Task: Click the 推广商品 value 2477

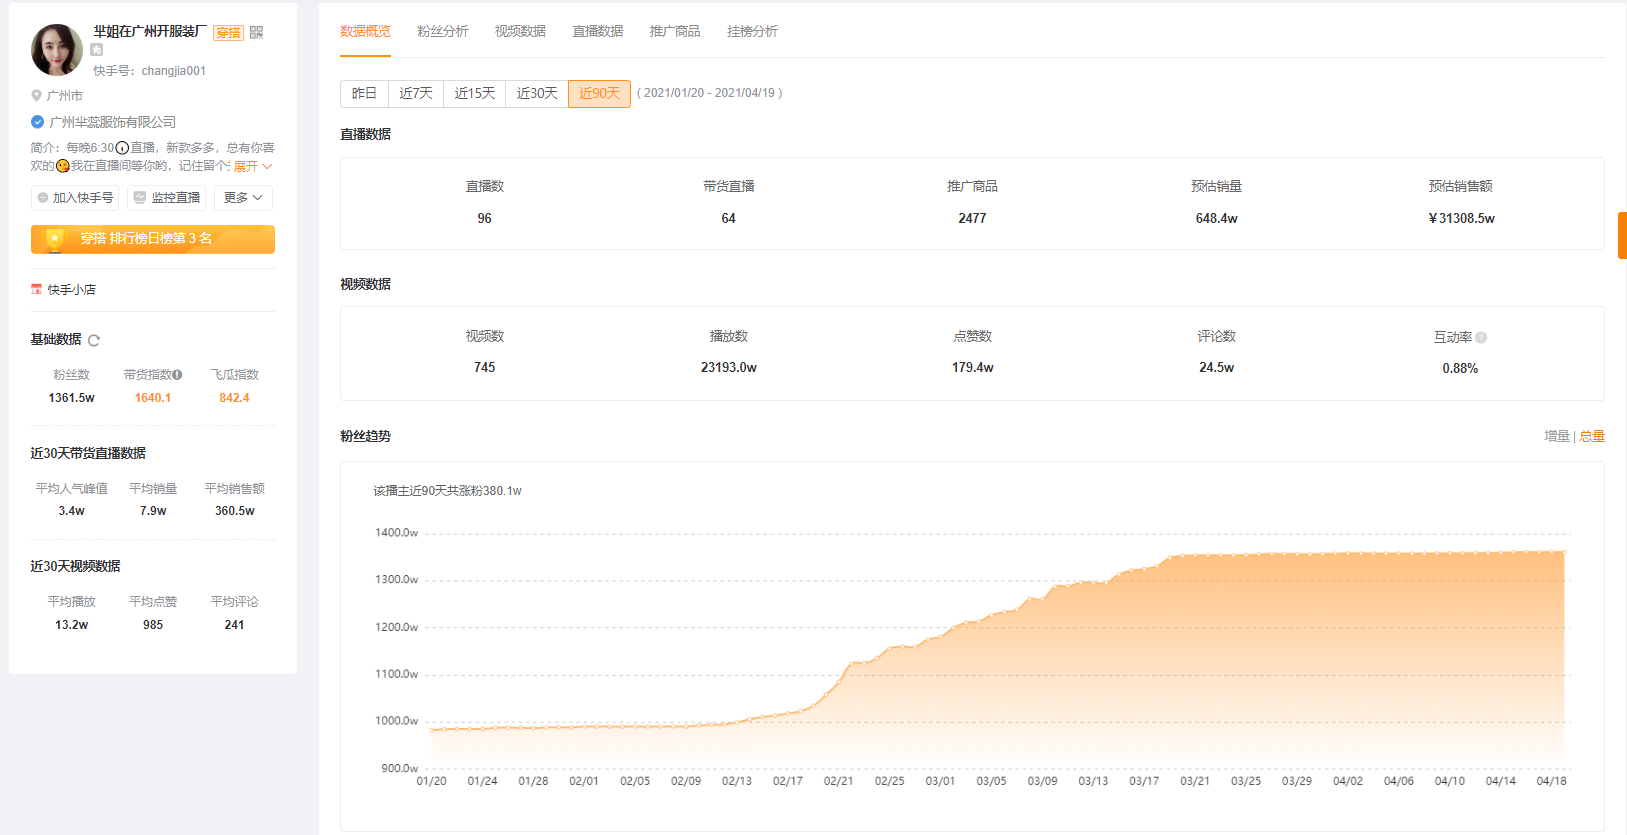Action: [973, 219]
